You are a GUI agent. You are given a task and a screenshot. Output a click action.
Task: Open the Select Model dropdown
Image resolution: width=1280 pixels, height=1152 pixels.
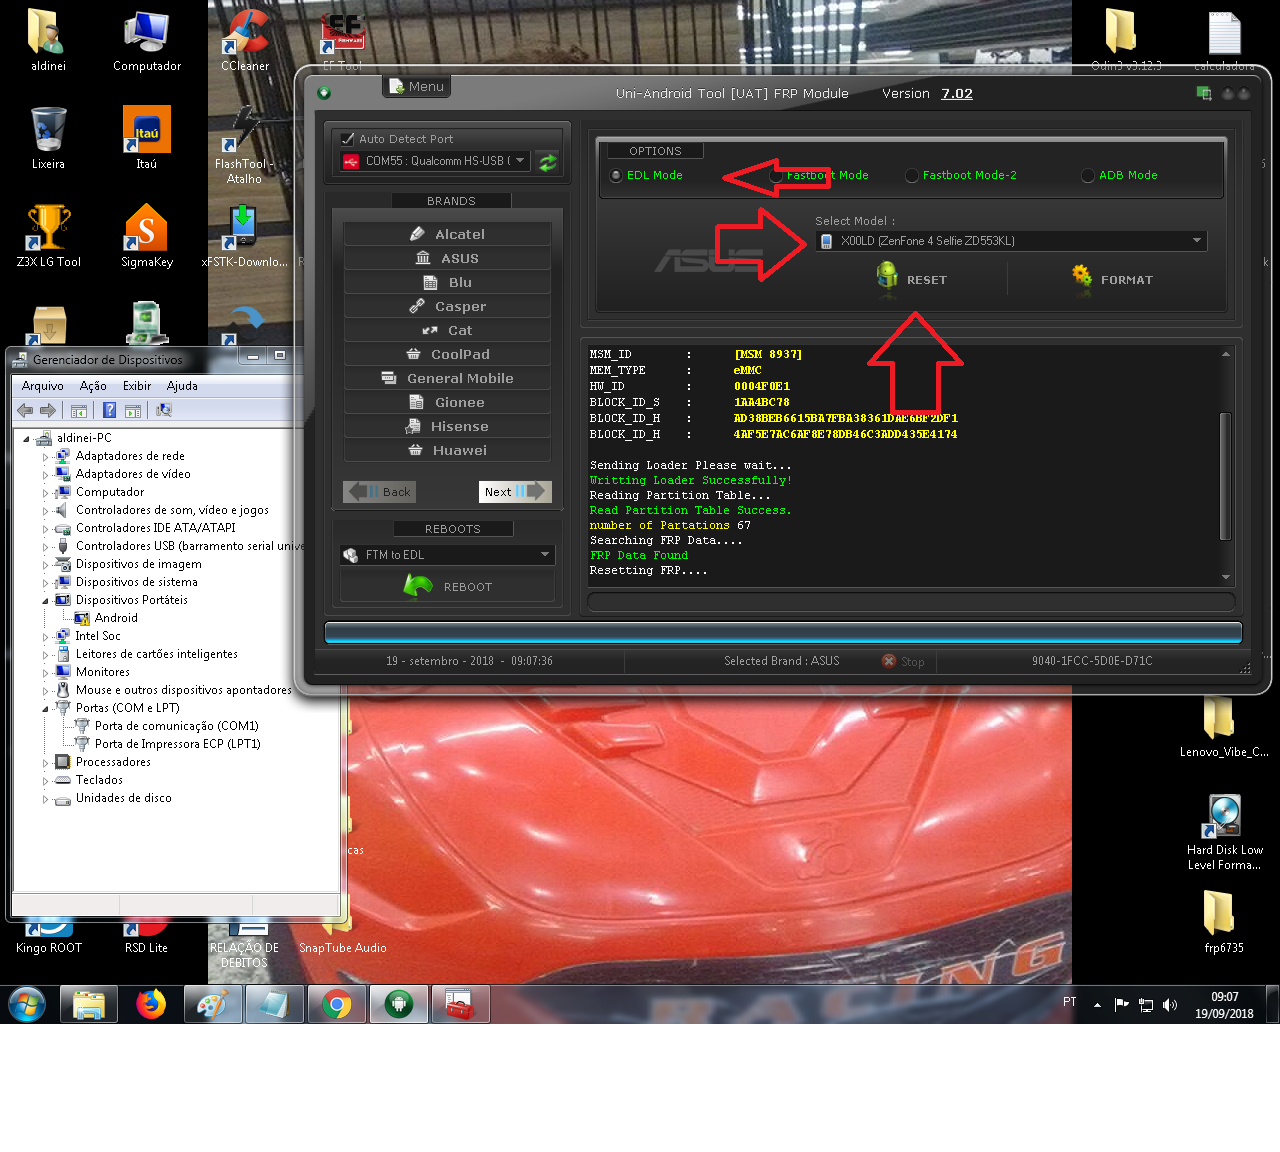[x=1196, y=241]
